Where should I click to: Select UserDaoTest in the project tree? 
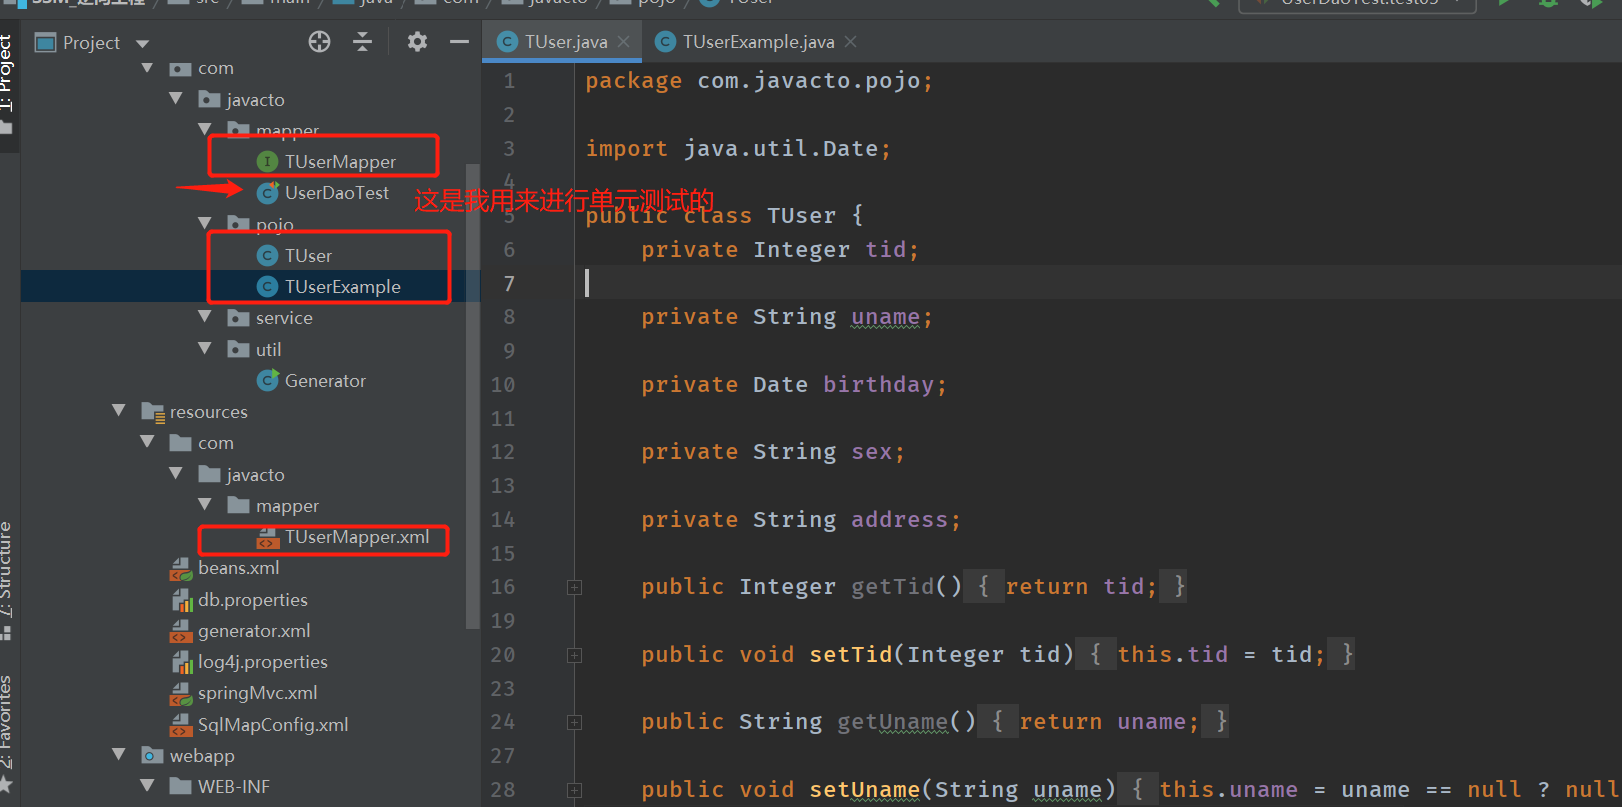[337, 193]
